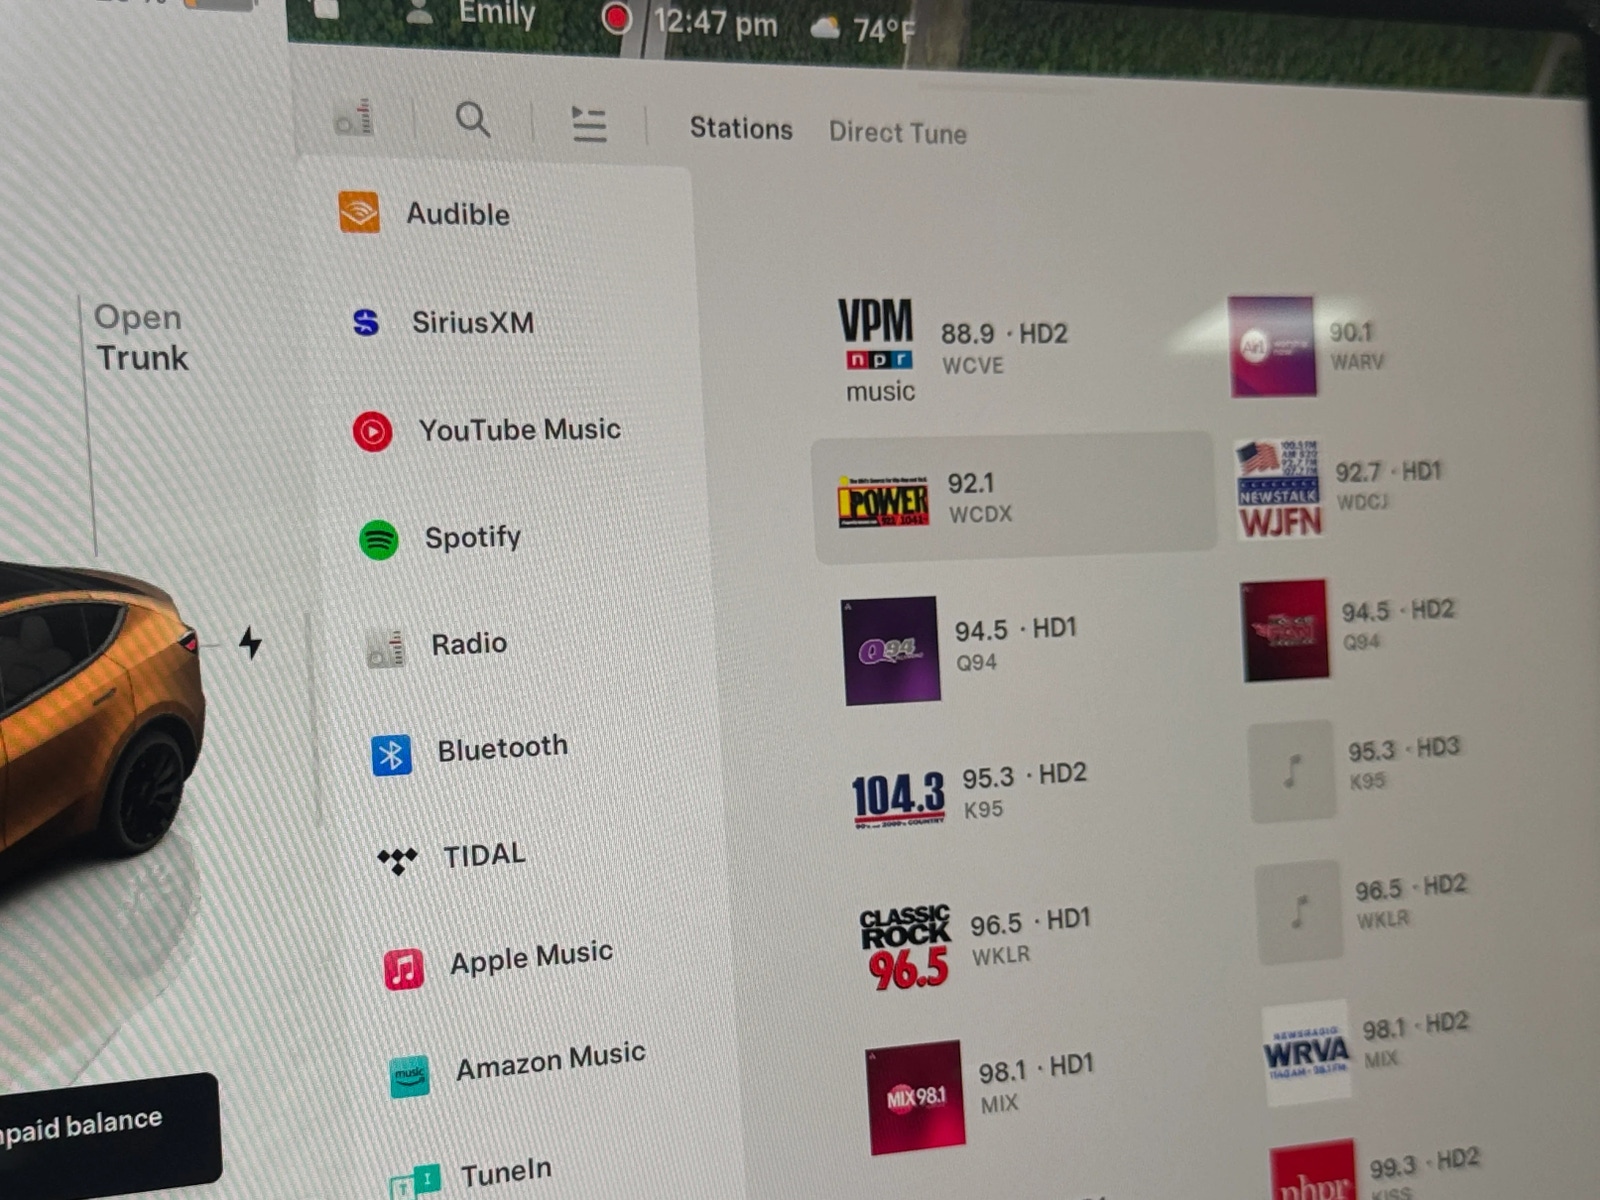Select 104.3 logo for 95.3 HD2
Viewport: 1600px width, 1200px height.
click(x=898, y=799)
